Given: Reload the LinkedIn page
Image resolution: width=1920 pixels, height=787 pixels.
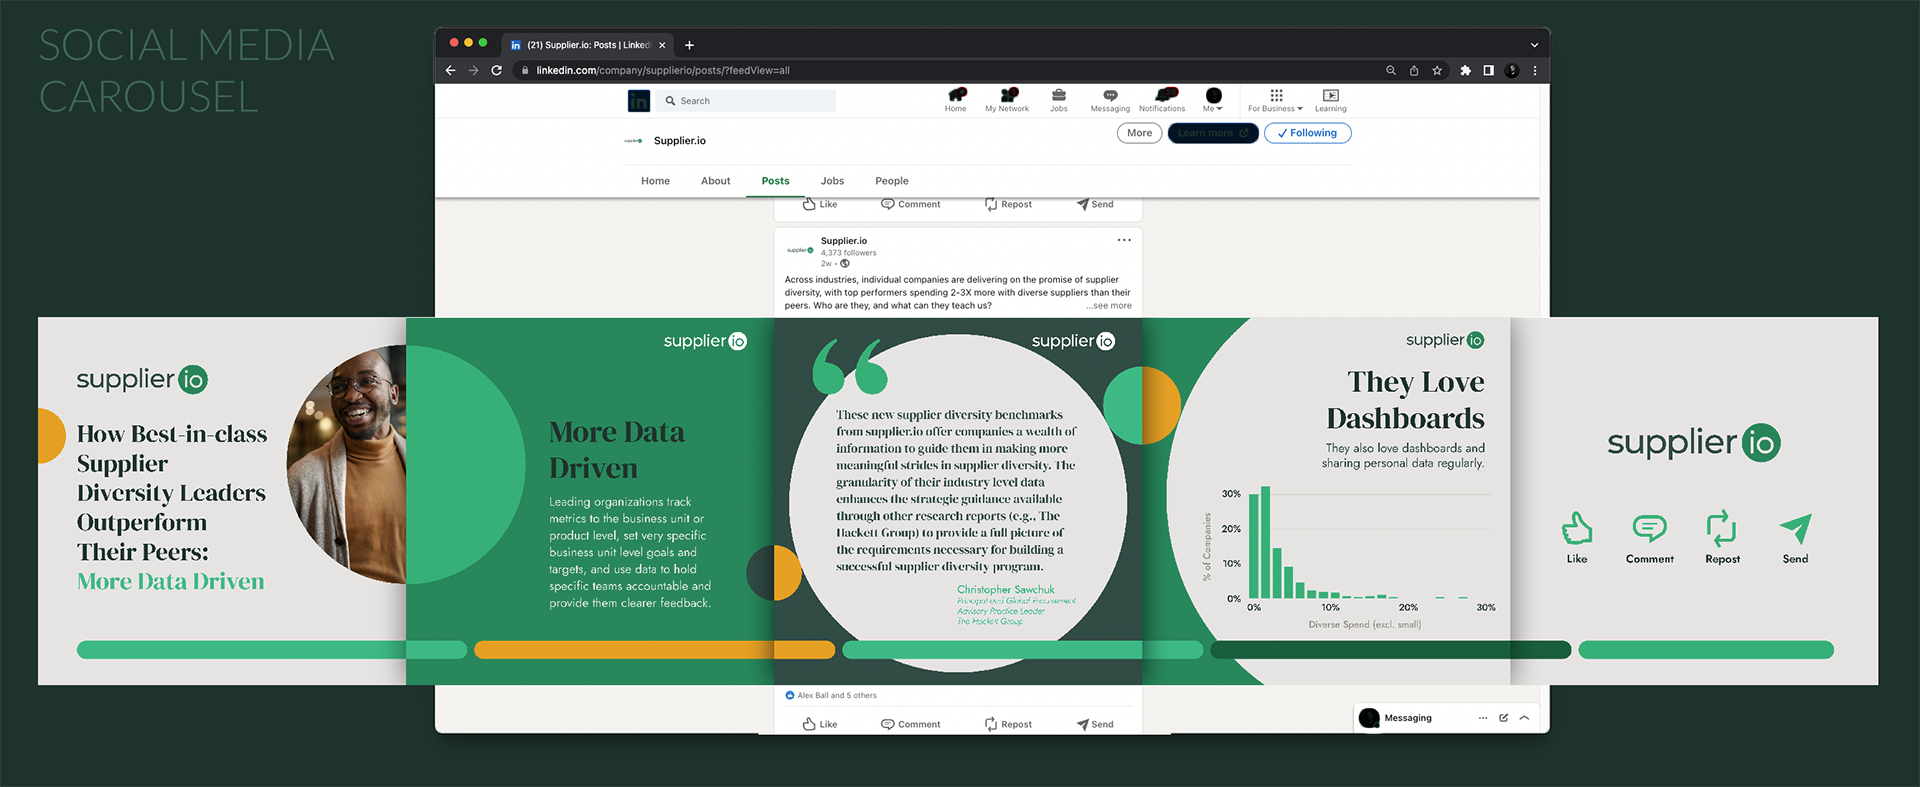Looking at the screenshot, I should tap(496, 70).
